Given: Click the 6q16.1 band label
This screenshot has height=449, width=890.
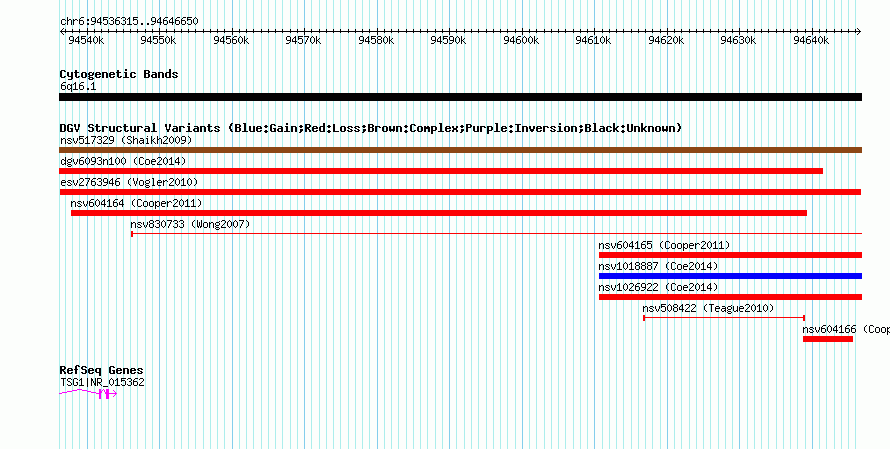Looking at the screenshot, I should click(78, 87).
